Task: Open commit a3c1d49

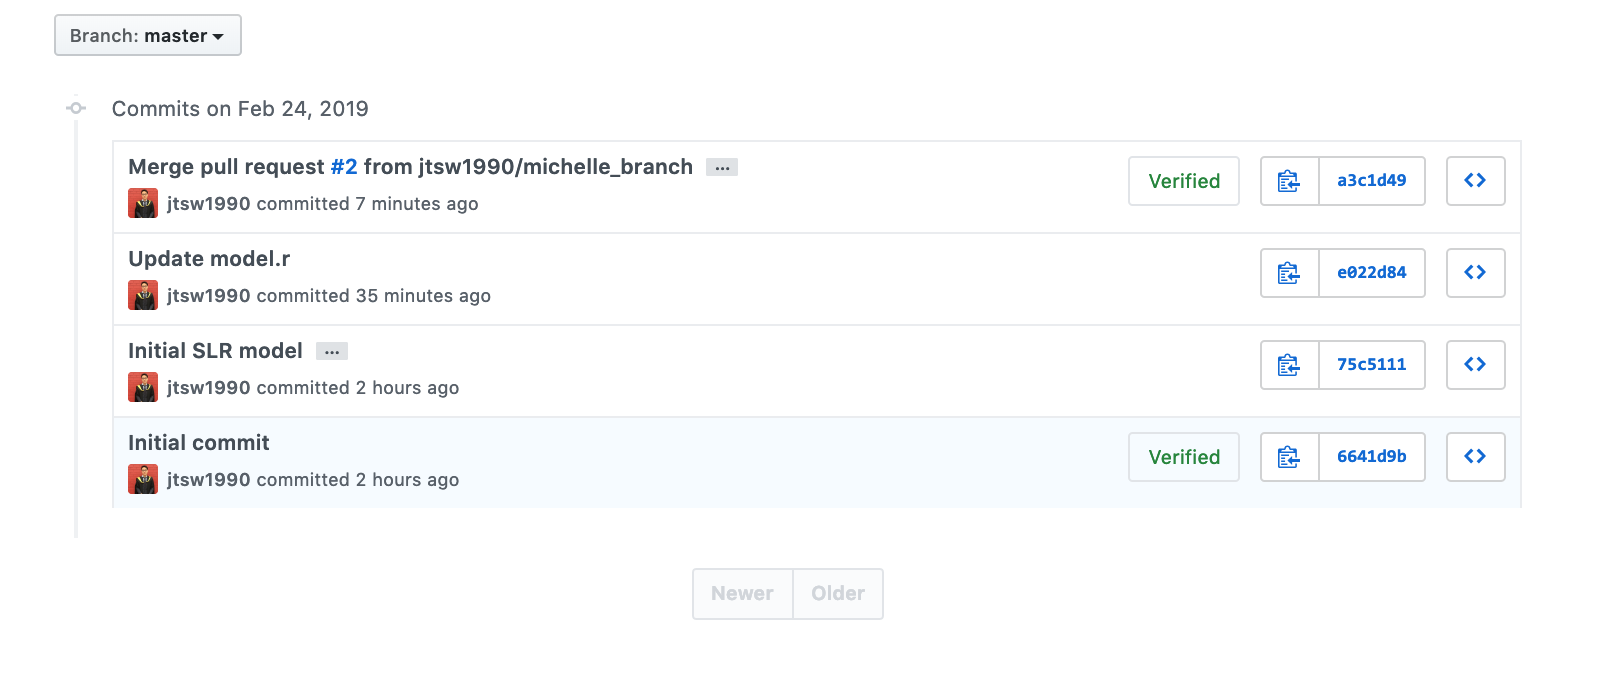Action: (x=1372, y=181)
